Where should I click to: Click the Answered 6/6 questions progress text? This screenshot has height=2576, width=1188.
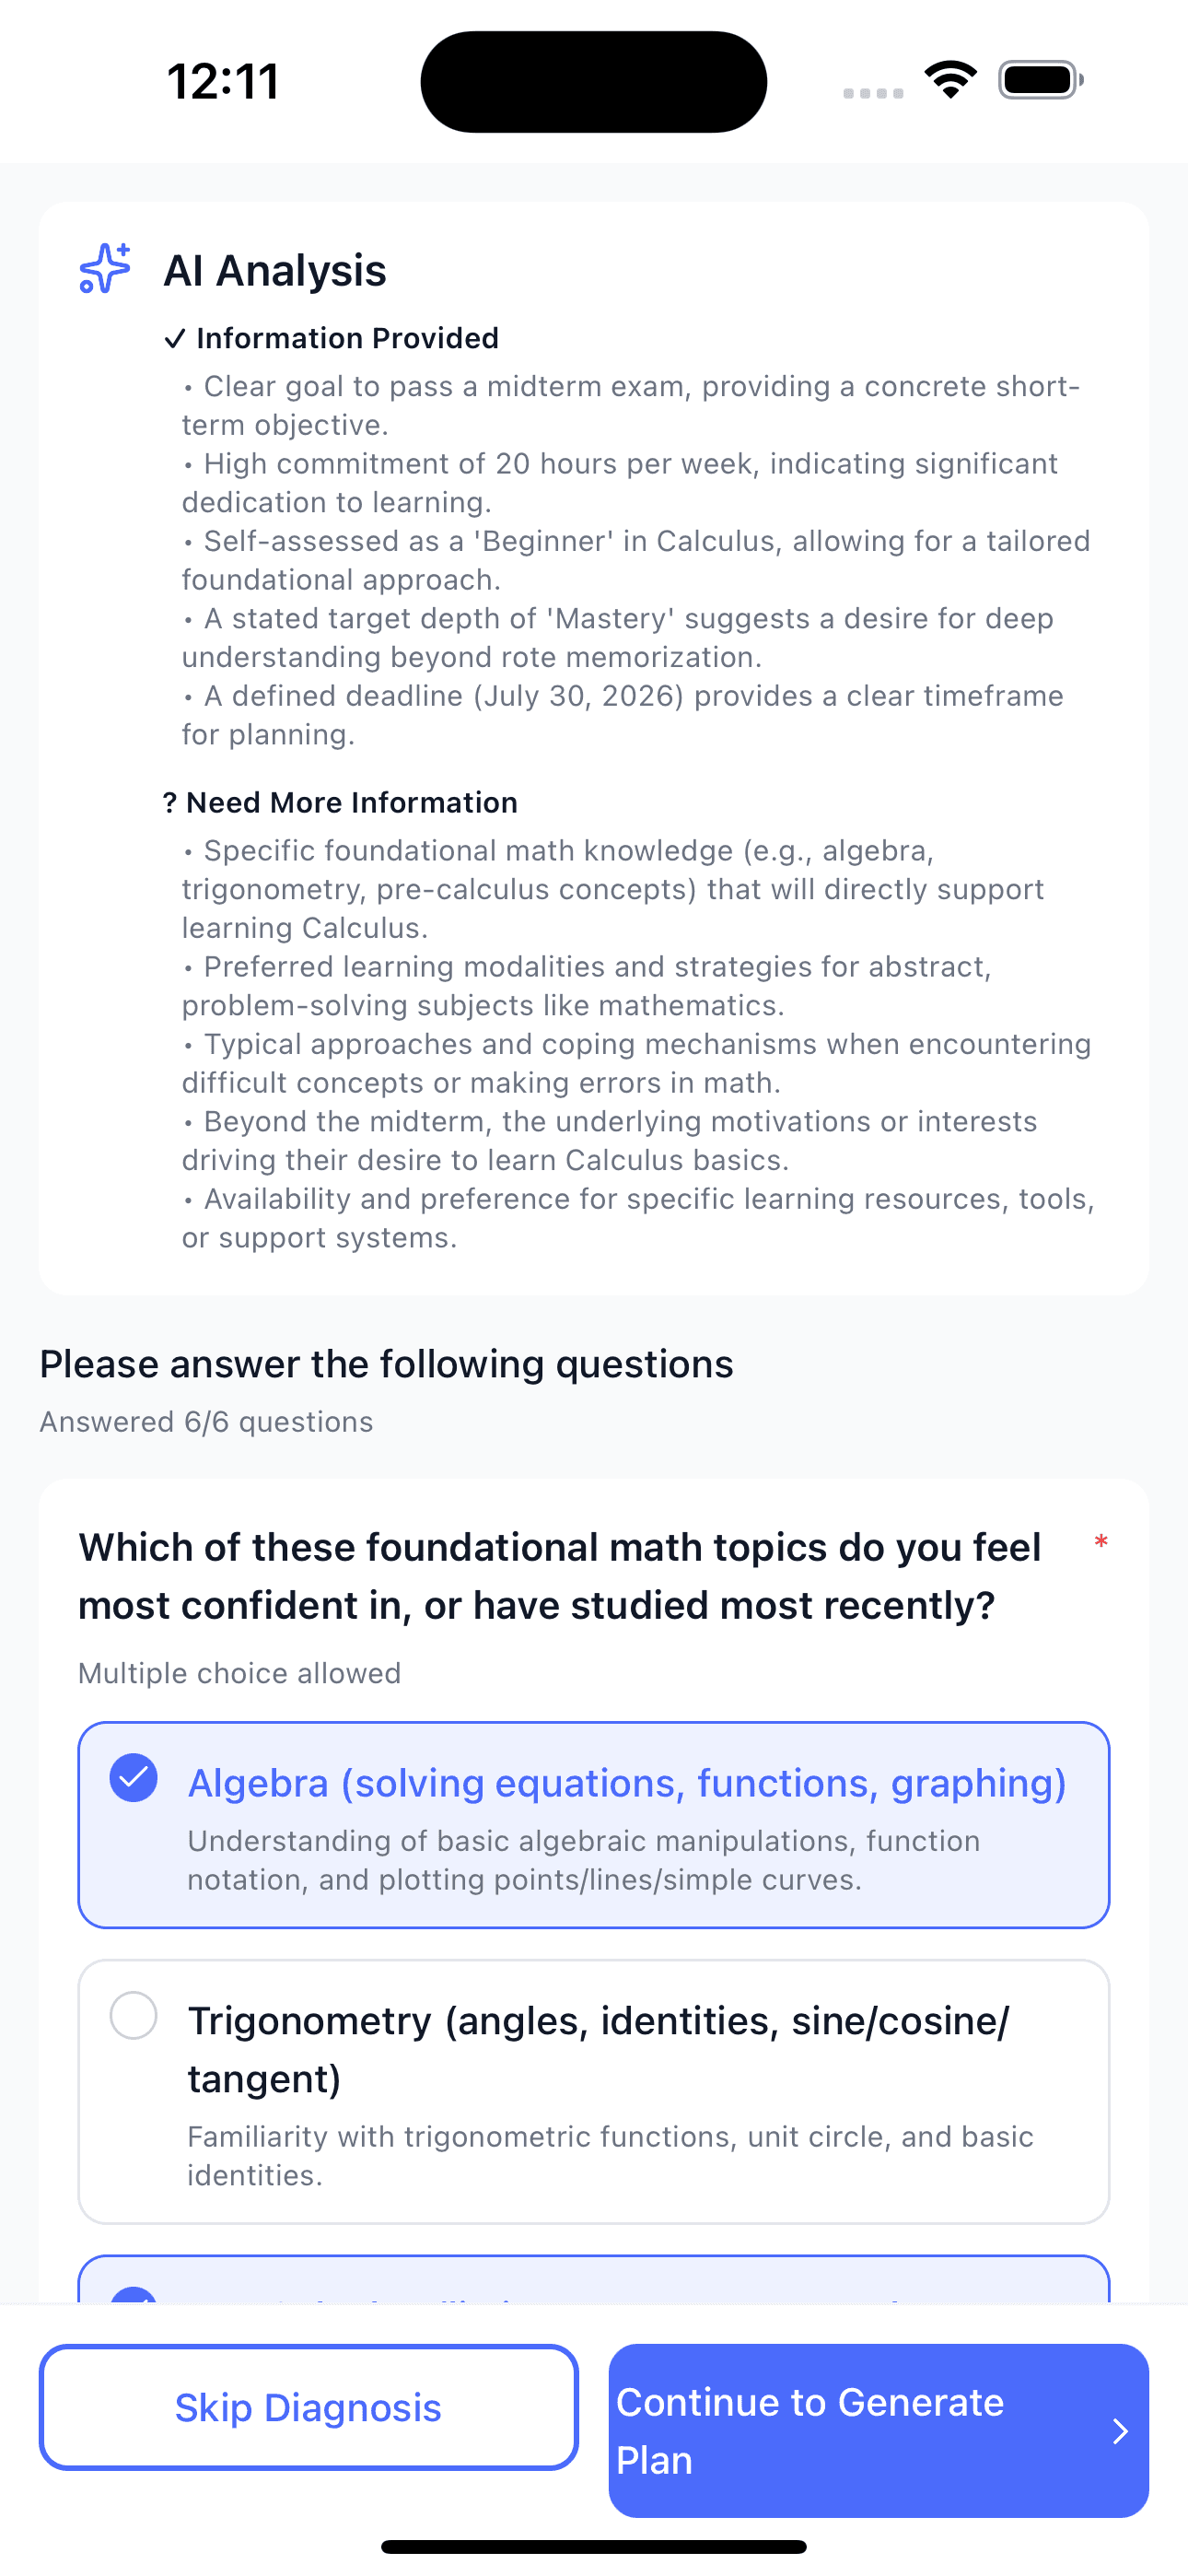pyautogui.click(x=206, y=1422)
